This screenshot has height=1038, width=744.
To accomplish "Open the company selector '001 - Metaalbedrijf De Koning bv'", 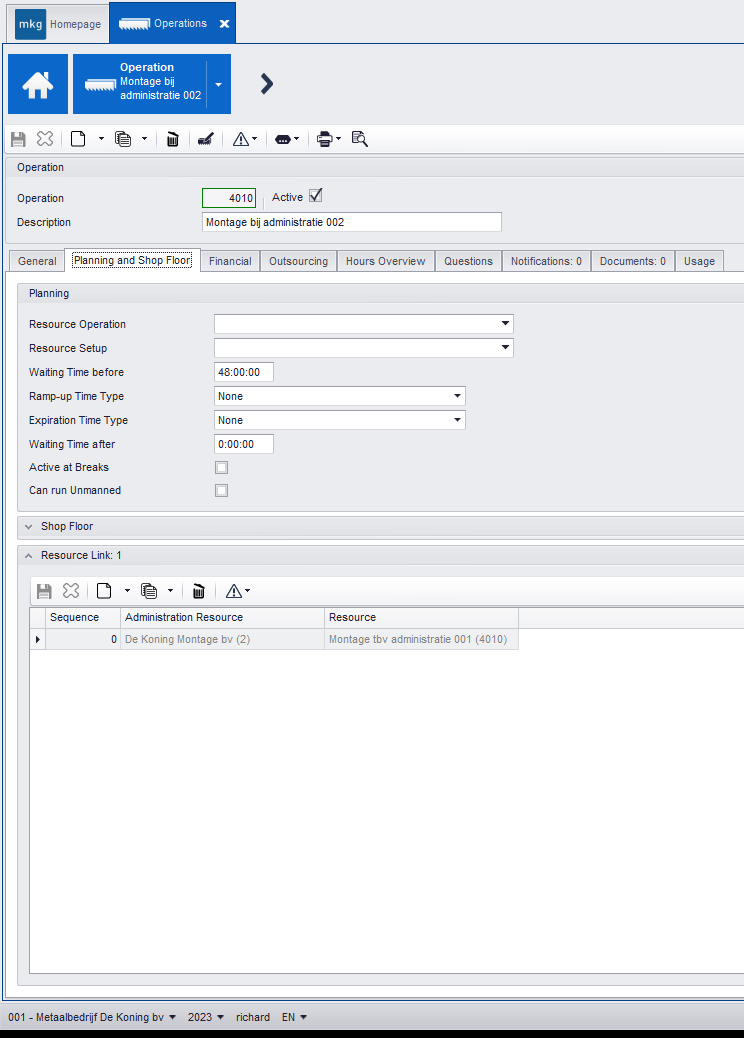I will point(92,1017).
